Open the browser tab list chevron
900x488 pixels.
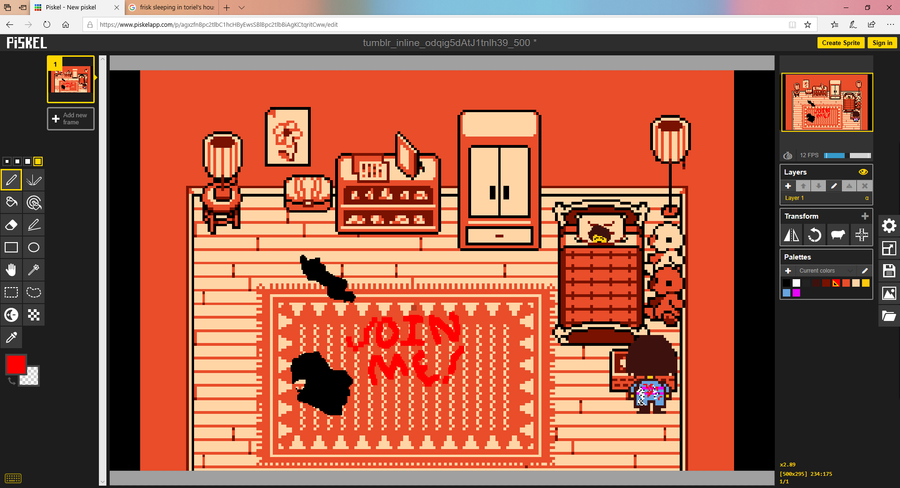coord(242,7)
